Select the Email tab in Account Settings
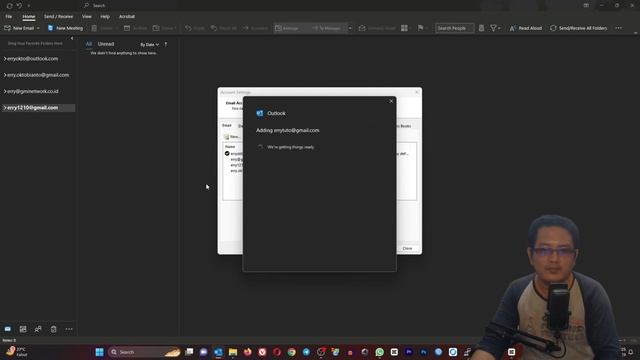The height and width of the screenshot is (360, 640). click(227, 125)
